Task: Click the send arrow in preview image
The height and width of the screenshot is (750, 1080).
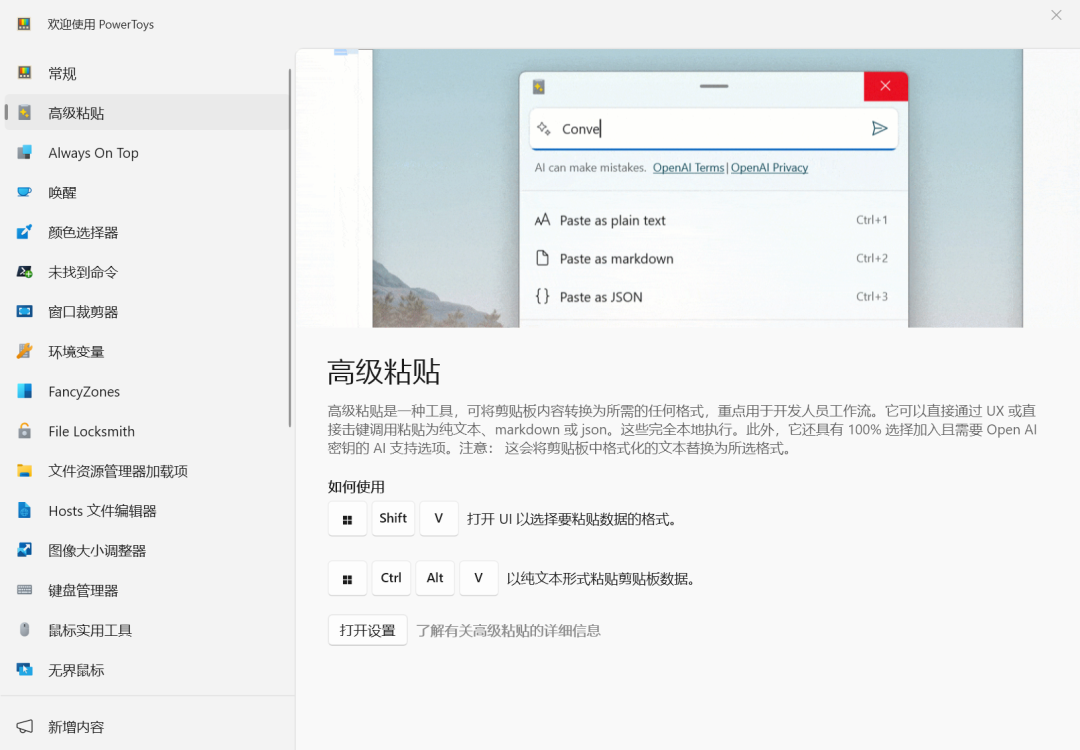Action: tap(879, 128)
